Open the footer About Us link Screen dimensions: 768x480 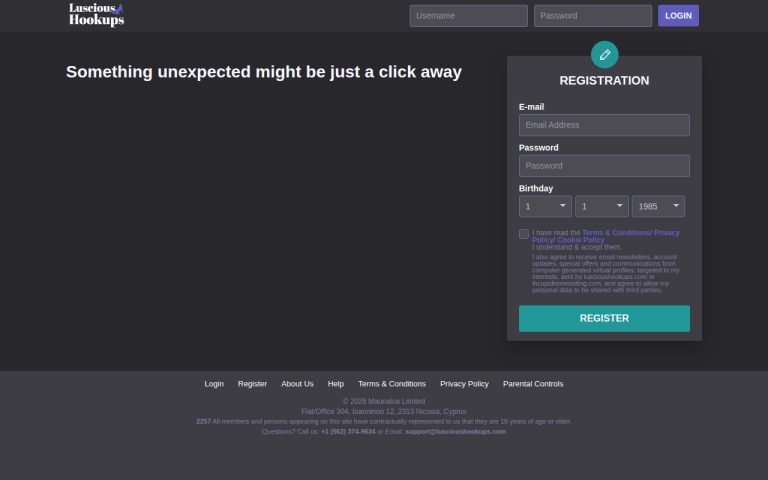[297, 384]
